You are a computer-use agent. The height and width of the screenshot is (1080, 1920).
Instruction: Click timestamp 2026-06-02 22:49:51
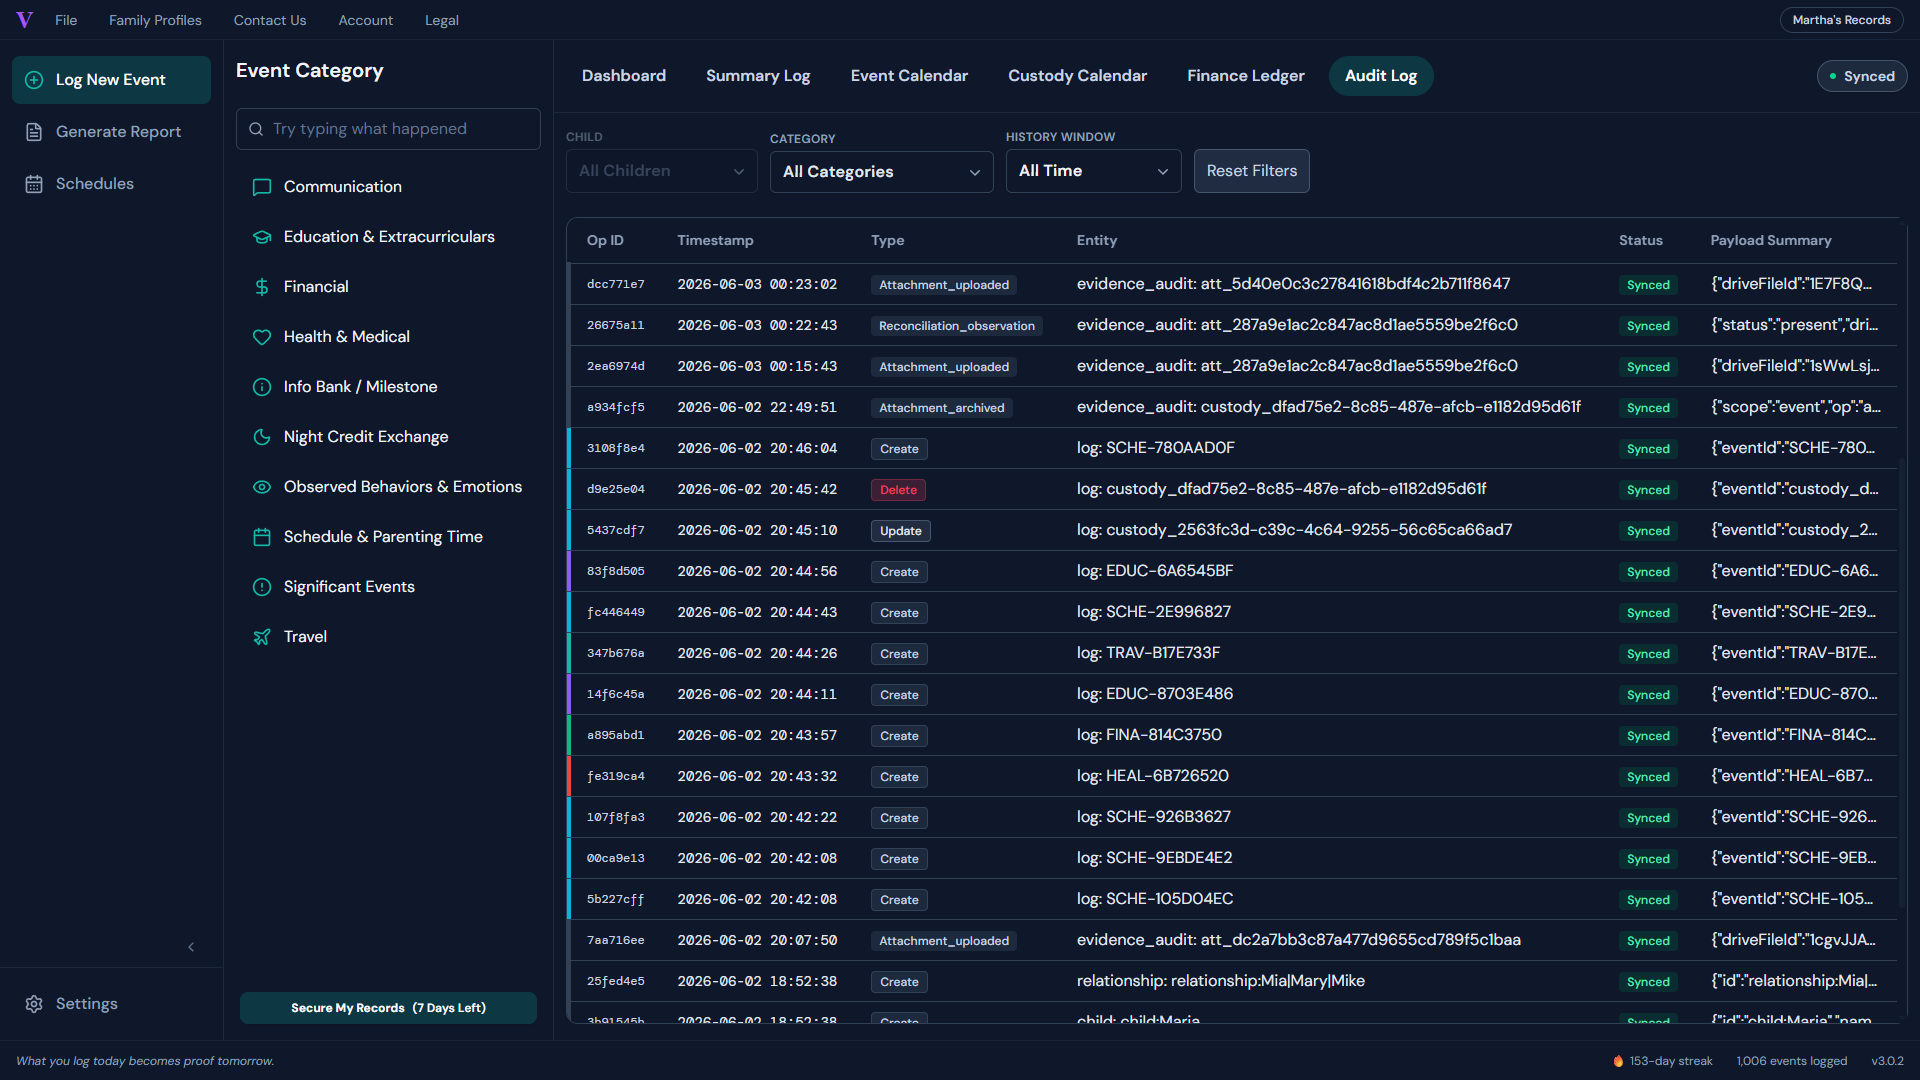point(757,408)
